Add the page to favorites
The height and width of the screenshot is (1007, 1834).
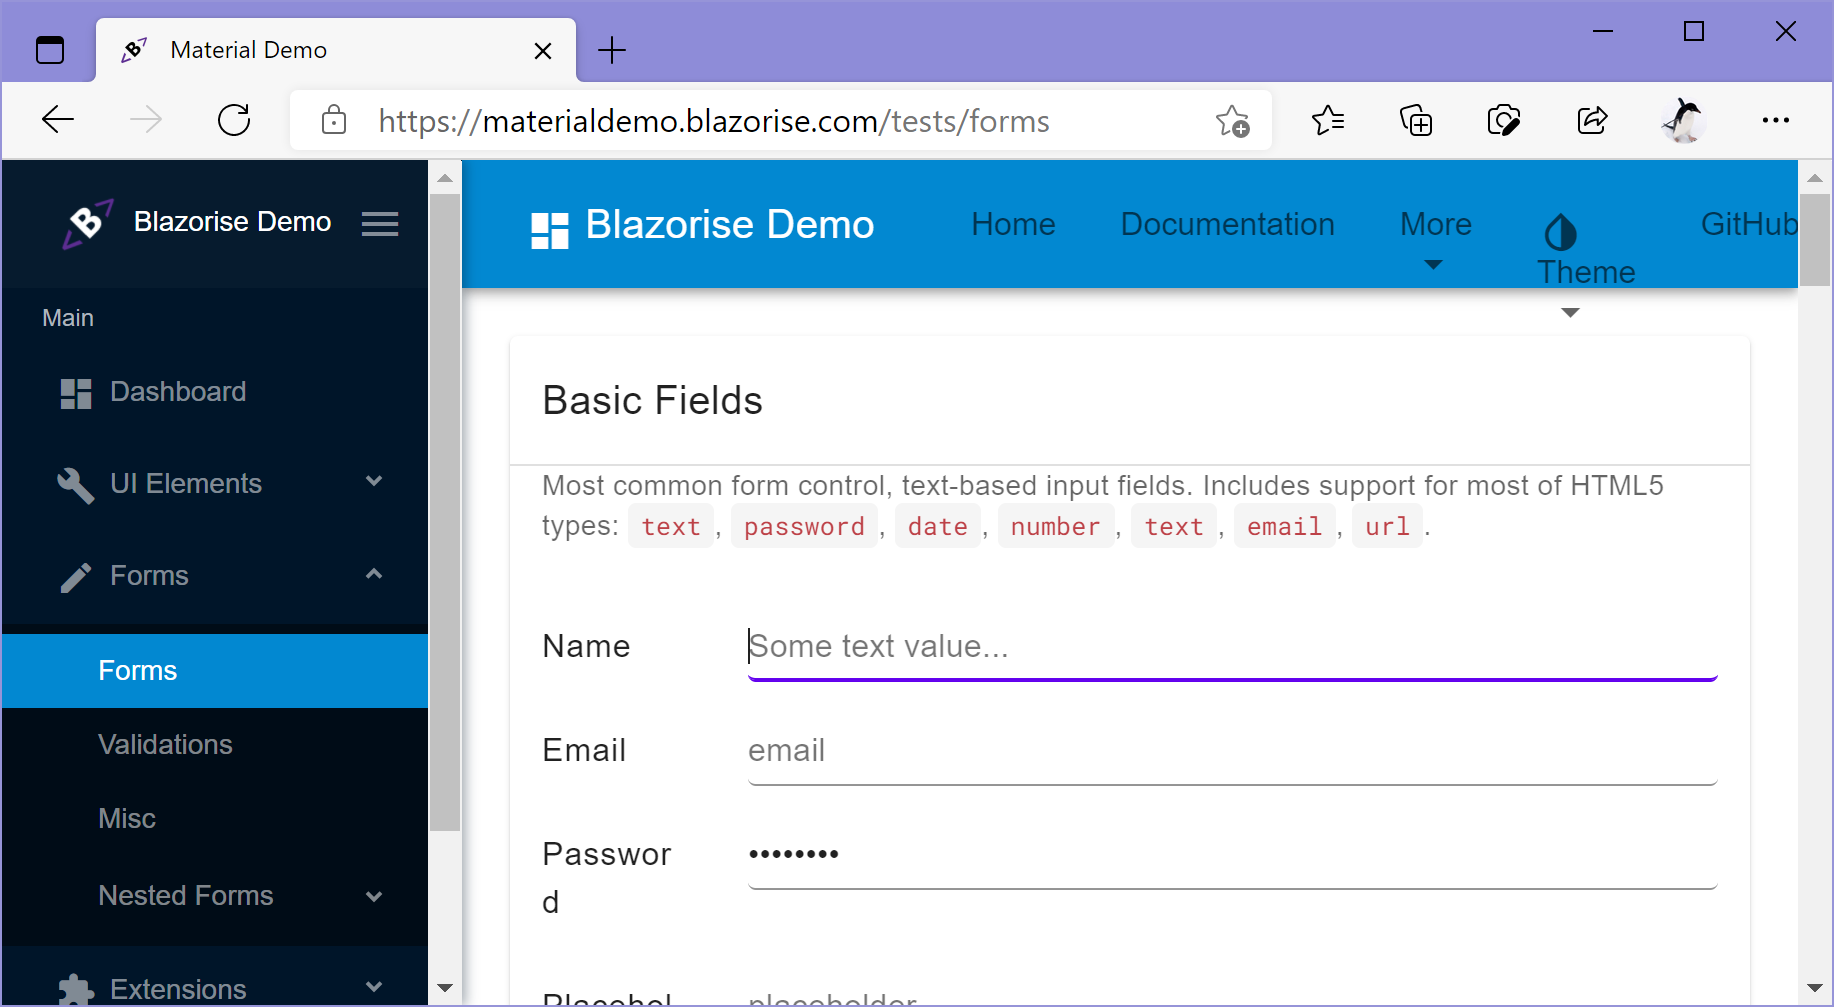coord(1233,120)
